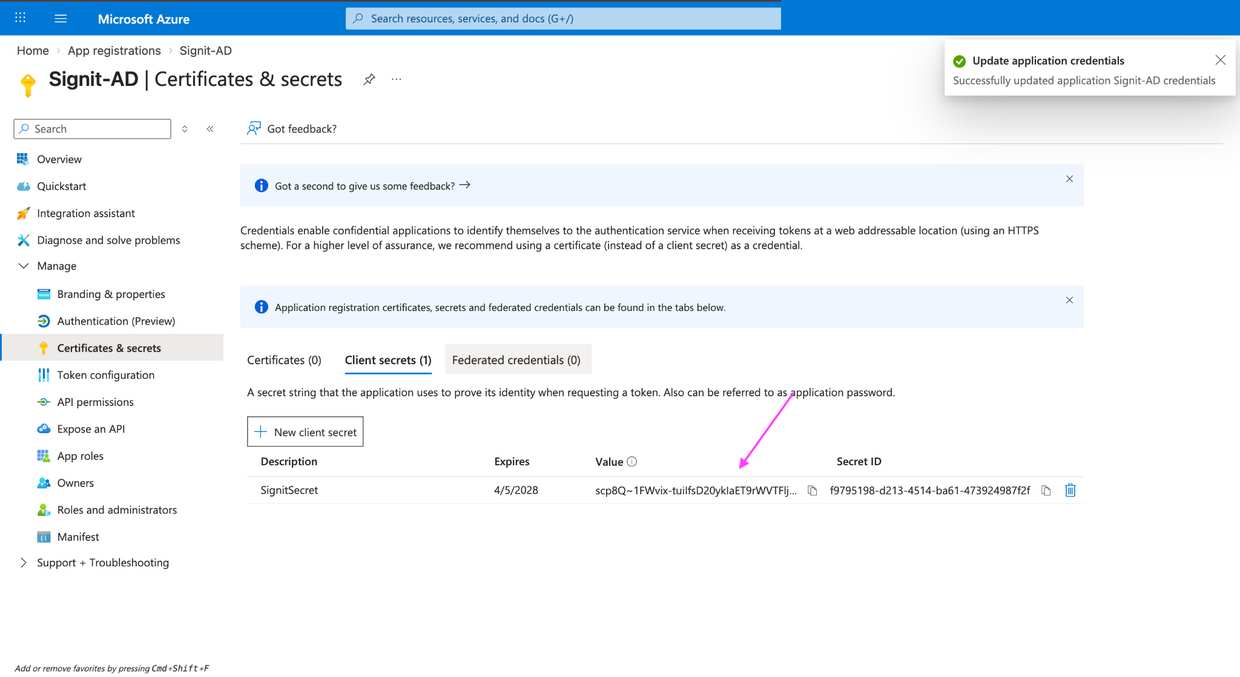The height and width of the screenshot is (677, 1240).
Task: Select the Secret ID f9795198-d213 text
Action: [930, 490]
